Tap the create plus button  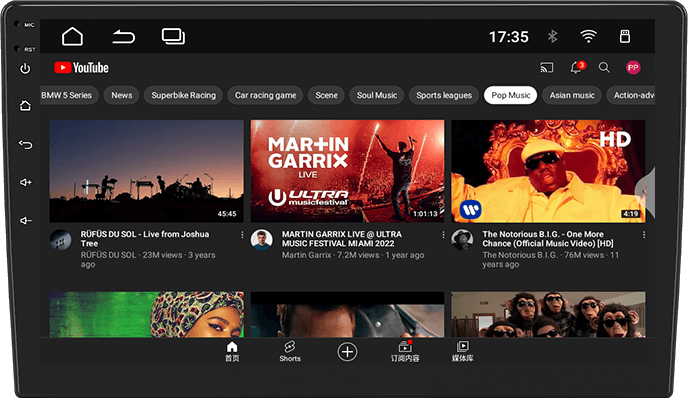tap(347, 352)
